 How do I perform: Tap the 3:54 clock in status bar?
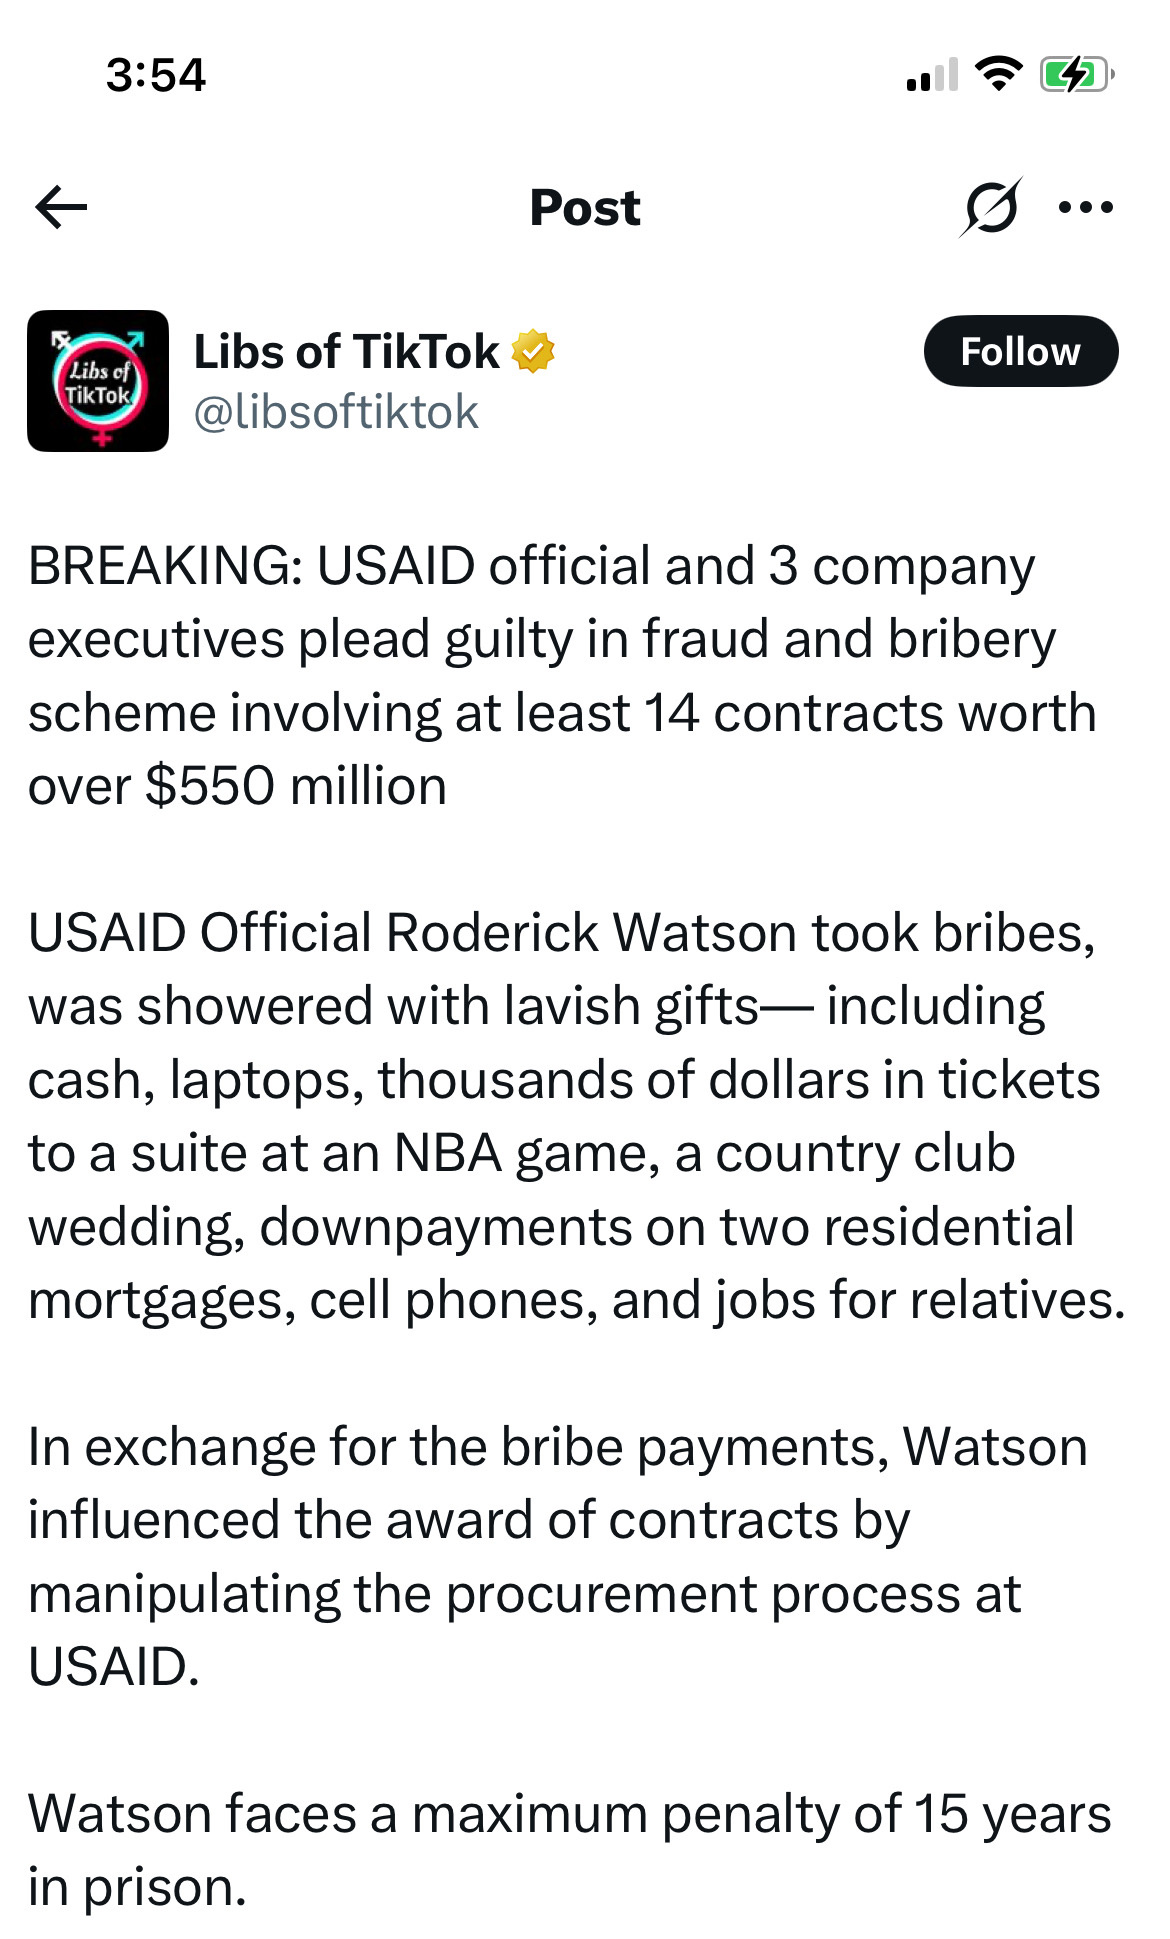[x=156, y=75]
